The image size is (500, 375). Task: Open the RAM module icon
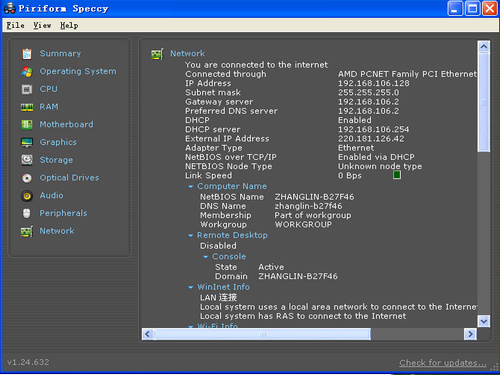point(27,107)
